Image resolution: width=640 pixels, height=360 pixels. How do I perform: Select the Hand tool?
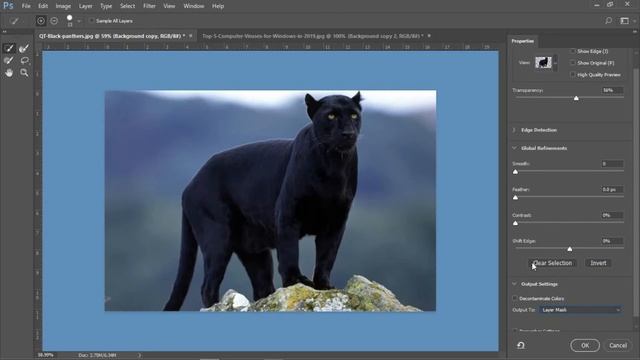(9, 73)
